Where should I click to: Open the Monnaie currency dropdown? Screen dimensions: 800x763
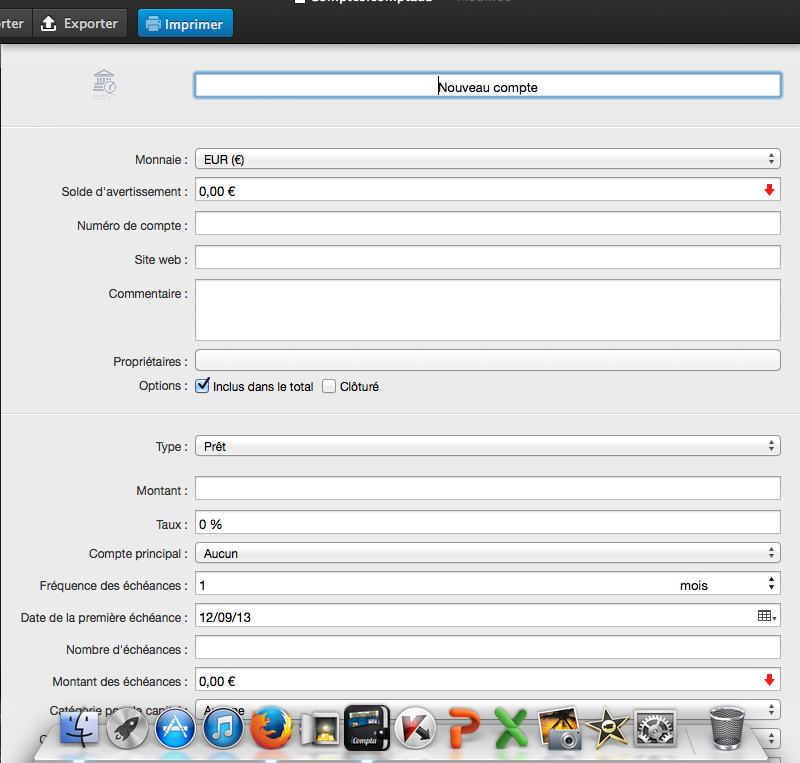pyautogui.click(x=487, y=159)
